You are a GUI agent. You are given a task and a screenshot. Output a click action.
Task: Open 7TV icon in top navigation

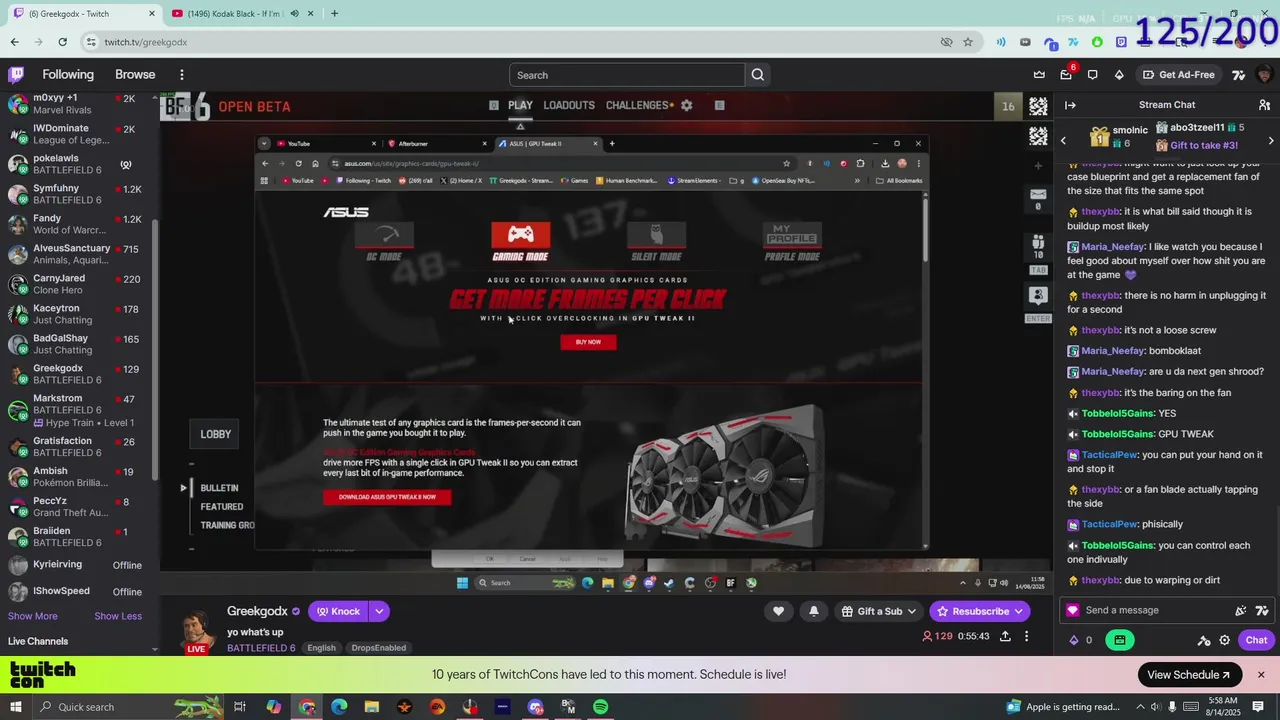click(x=1238, y=75)
